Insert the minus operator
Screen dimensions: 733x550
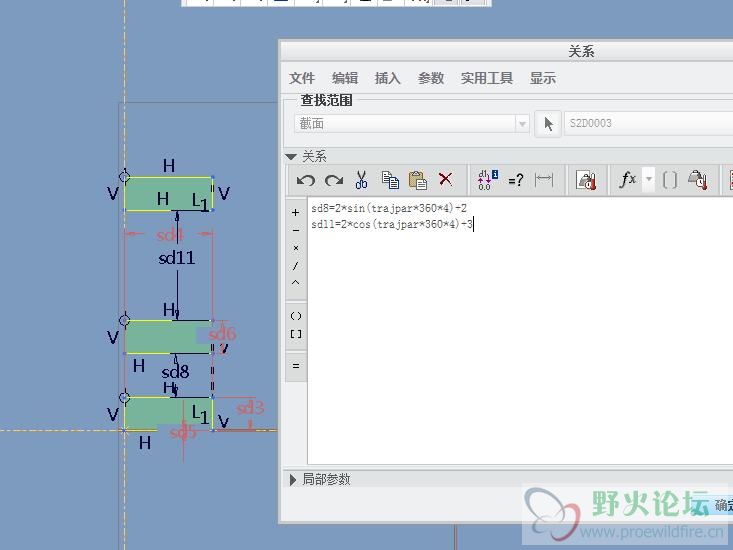tap(295, 230)
